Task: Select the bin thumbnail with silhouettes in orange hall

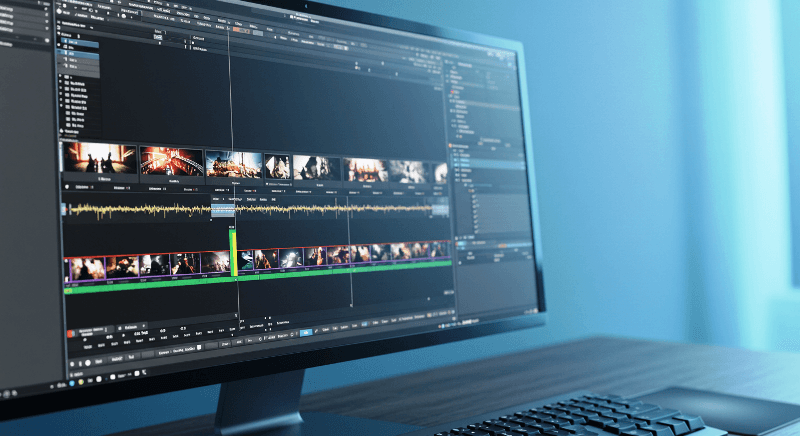Action: (100, 159)
